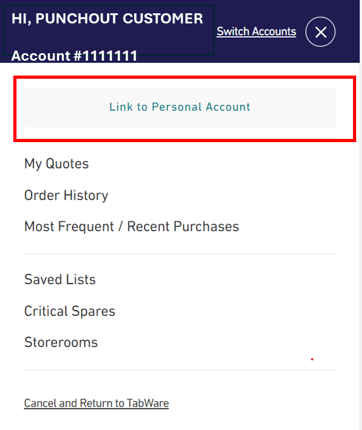Screen dimensions: 362x430
Task: Go to Critical Spares
Action: pos(70,311)
